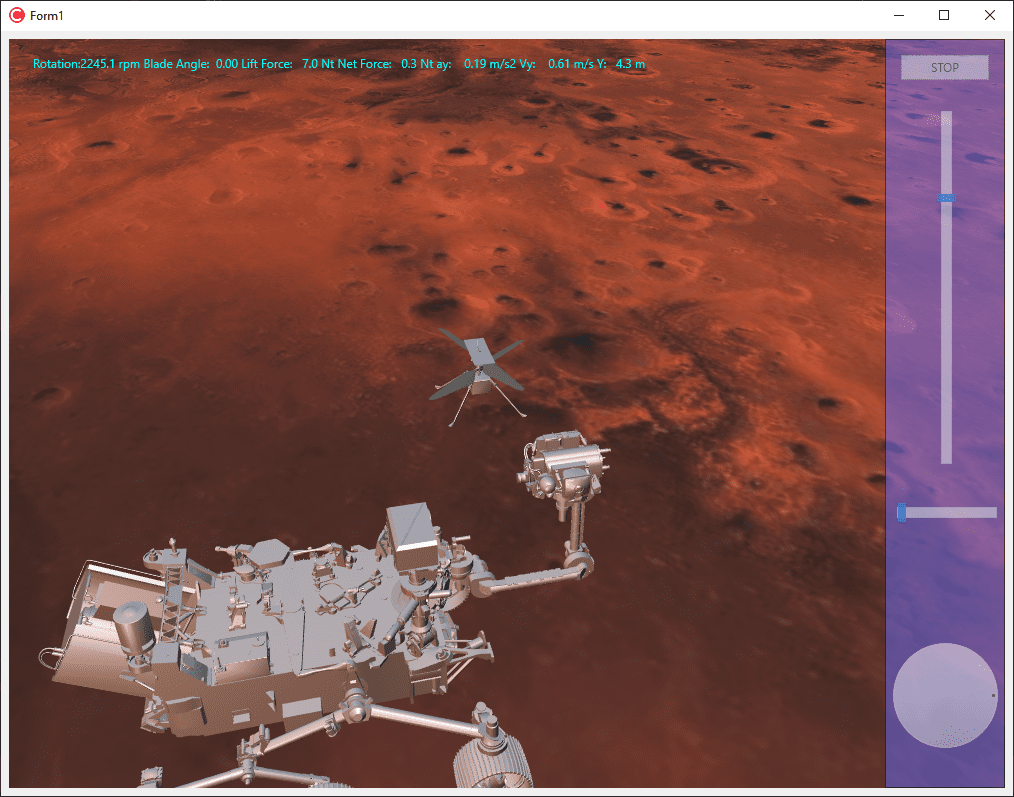The height and width of the screenshot is (797, 1014).
Task: Minimize the Form1 window
Action: pos(899,16)
